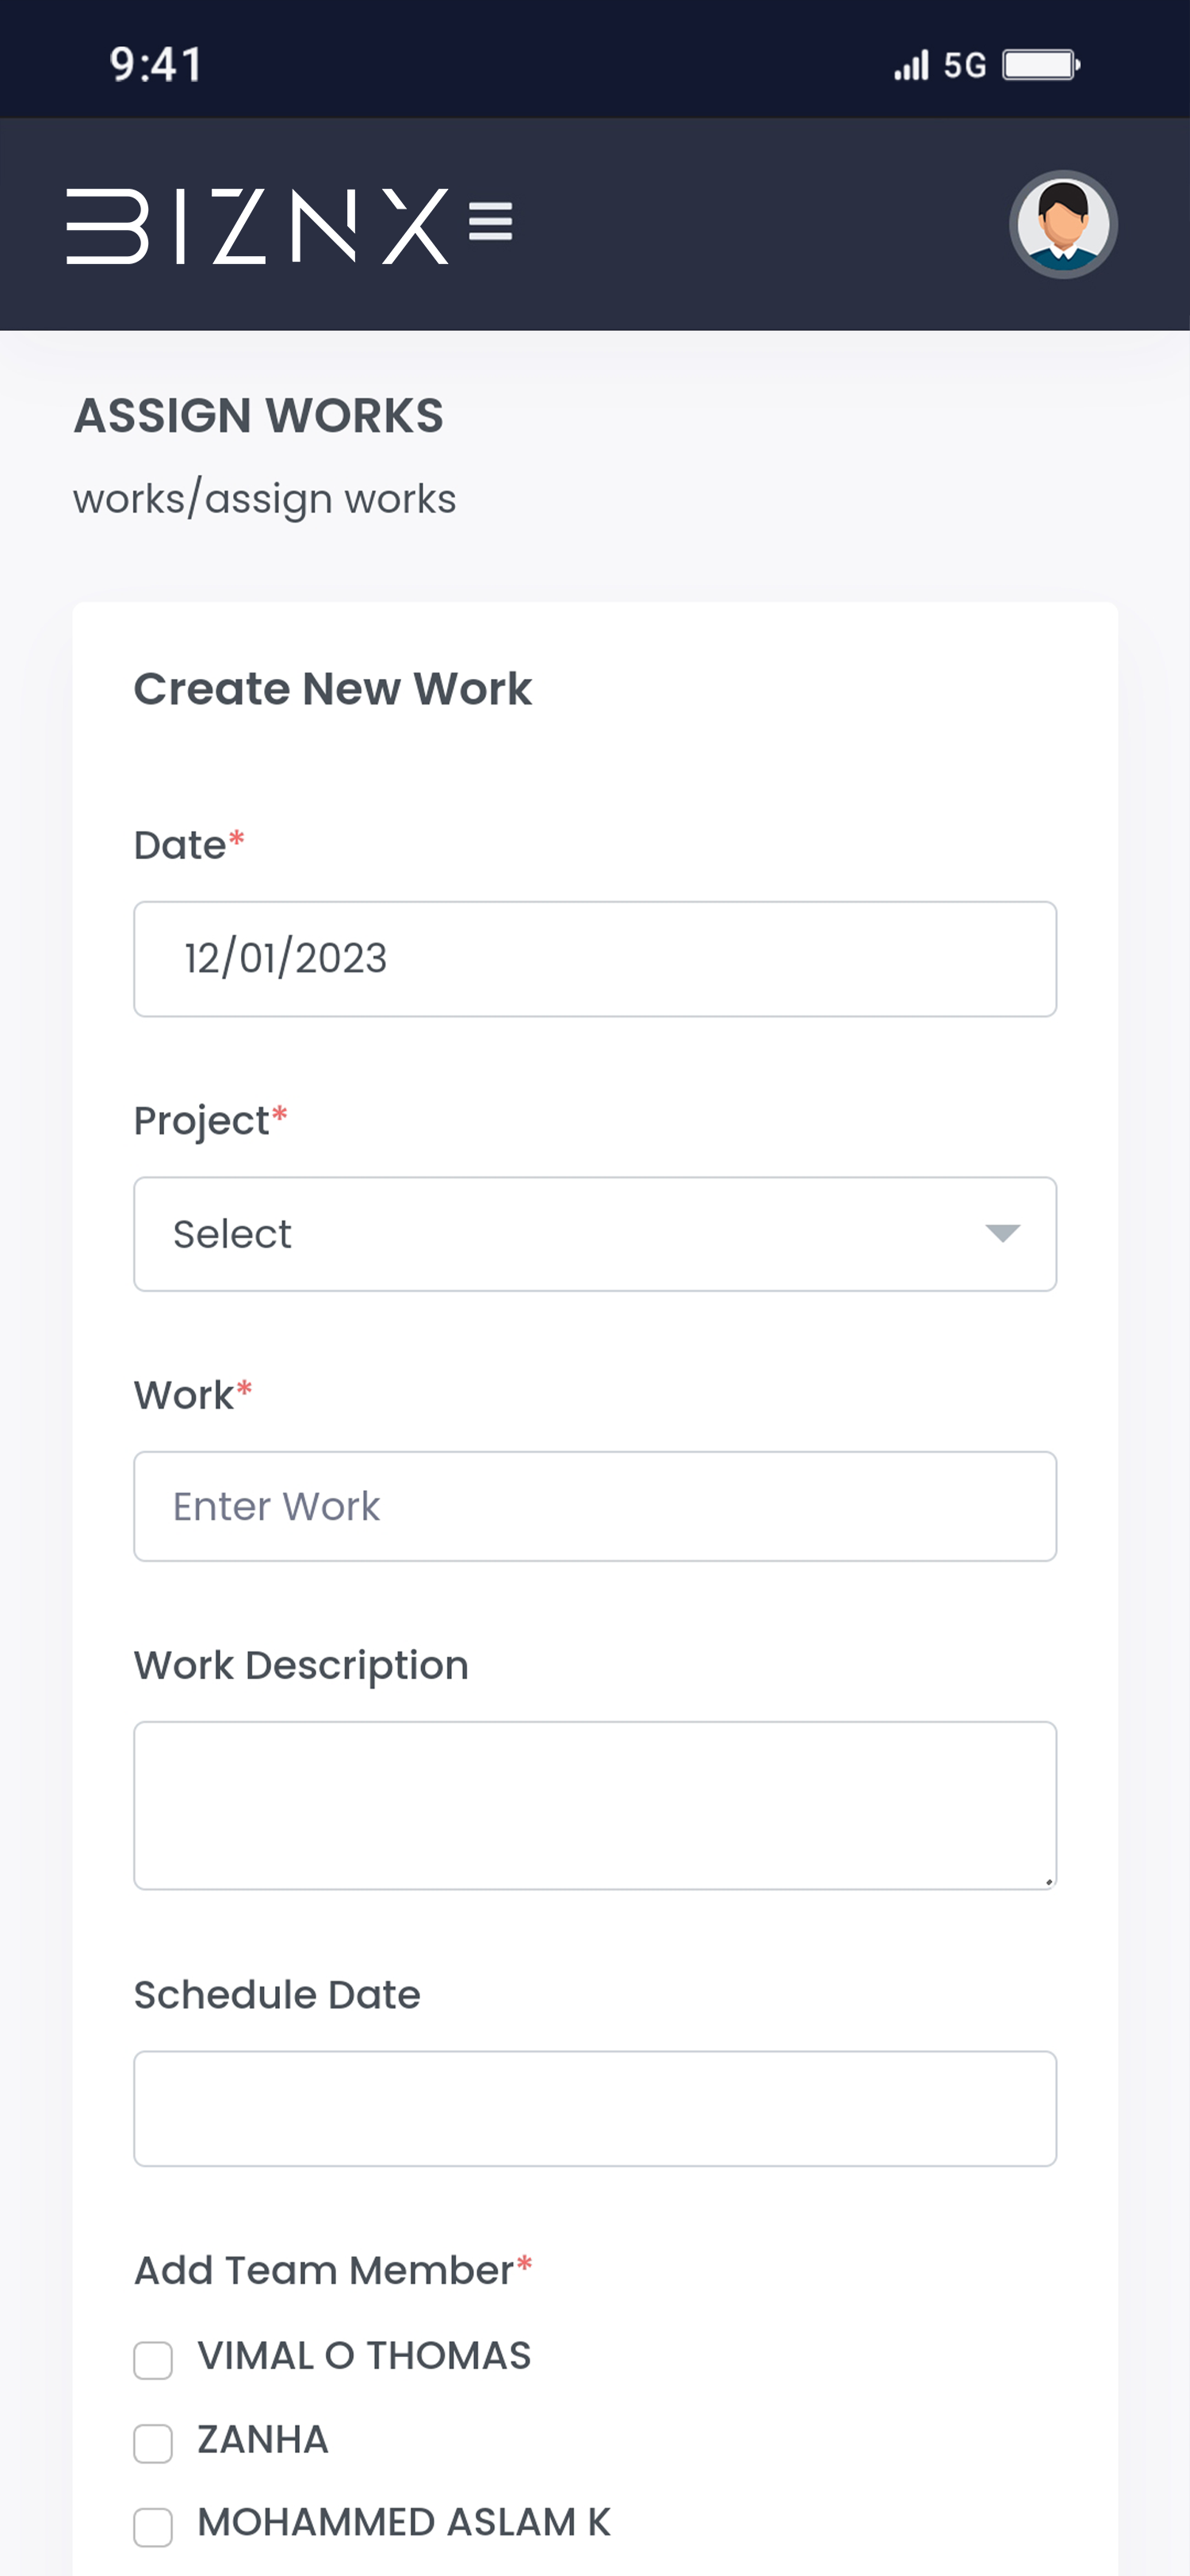This screenshot has height=2576, width=1190.
Task: Click the BIZNX logo
Action: pyautogui.click(x=257, y=226)
